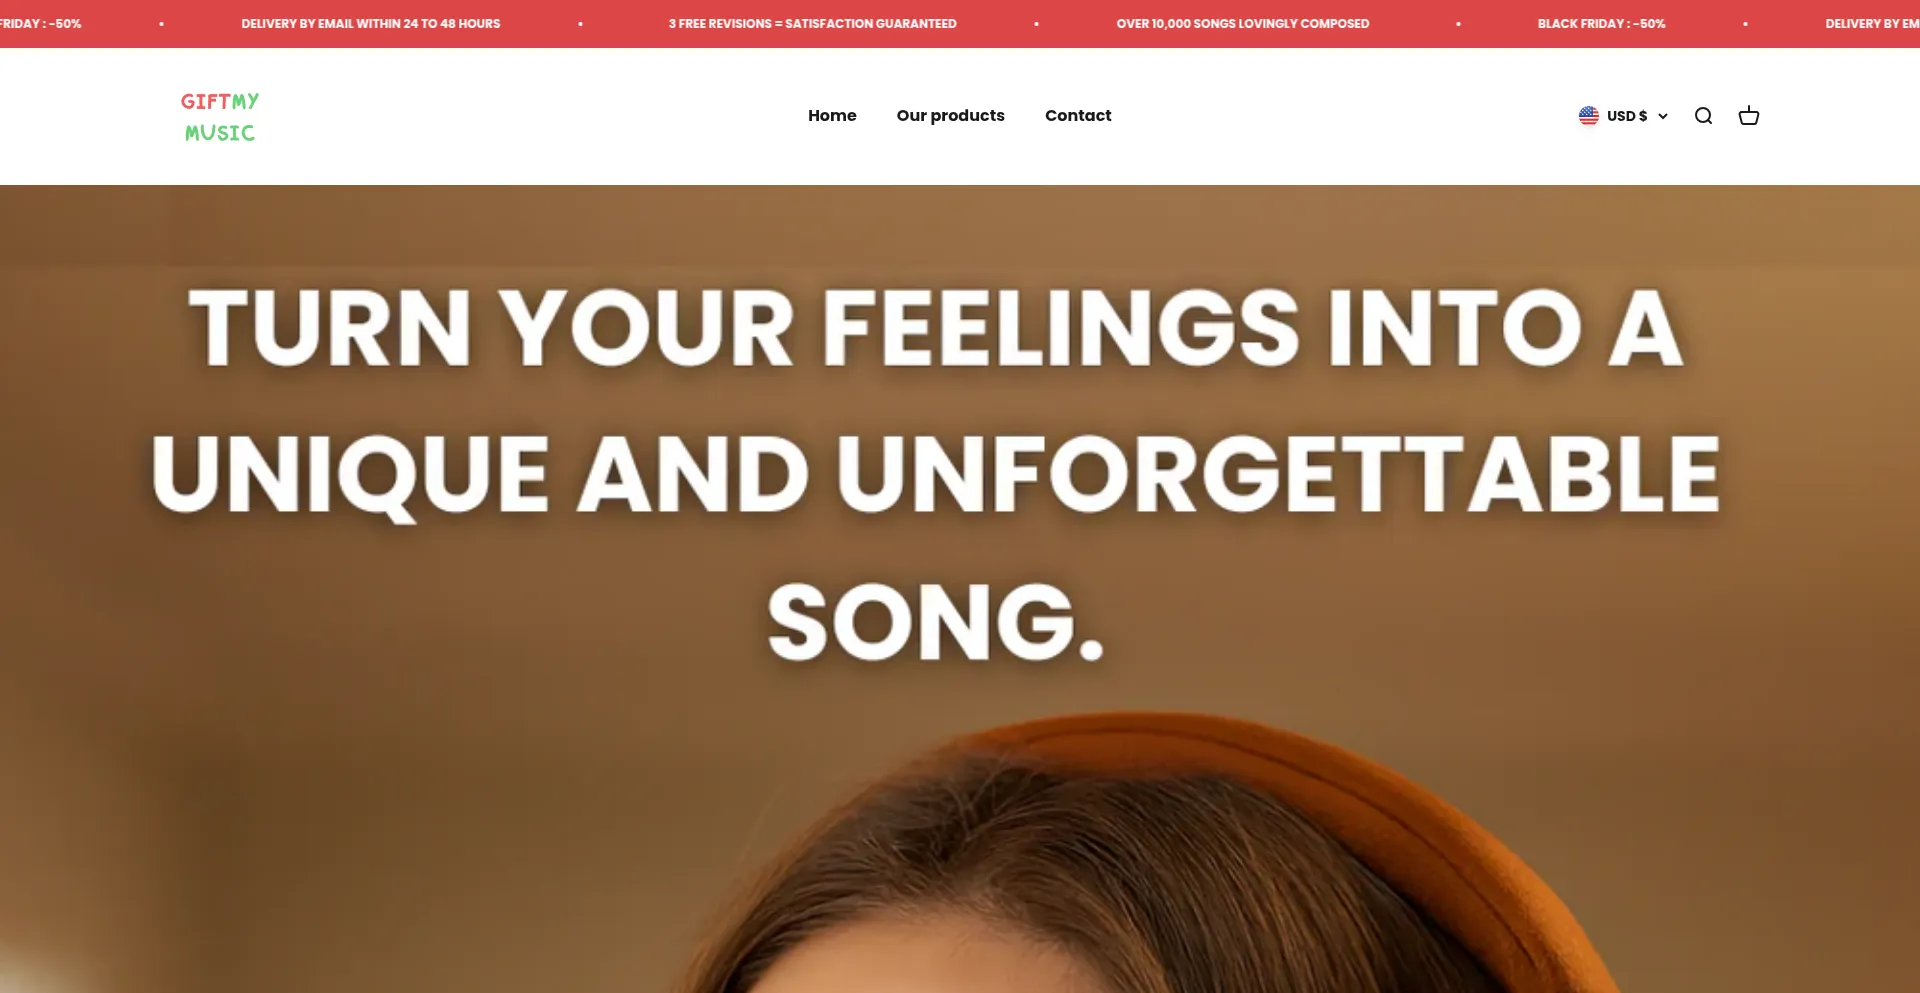Image resolution: width=1920 pixels, height=993 pixels.
Task: Click the hero headline text
Action: click(x=935, y=475)
